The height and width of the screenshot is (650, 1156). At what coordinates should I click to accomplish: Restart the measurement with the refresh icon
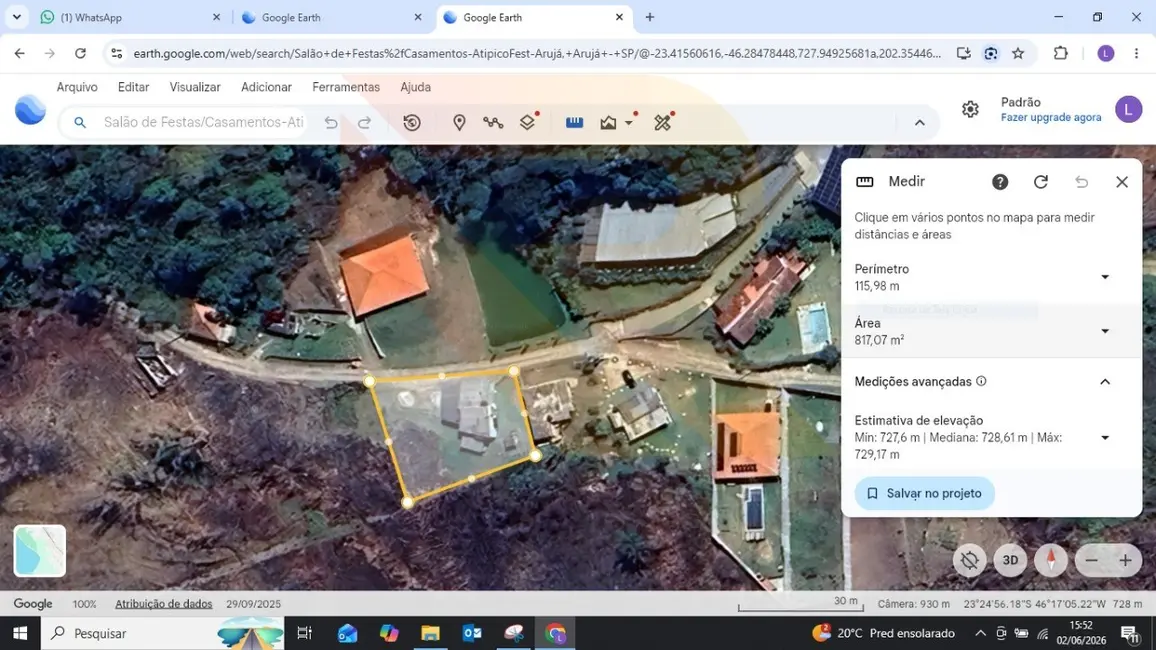coord(1040,182)
